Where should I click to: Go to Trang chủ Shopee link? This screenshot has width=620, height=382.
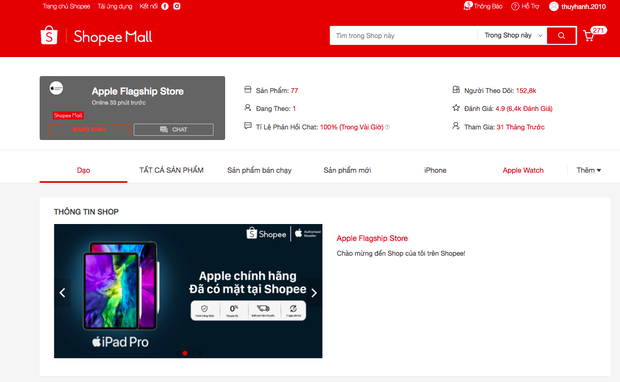[66, 6]
